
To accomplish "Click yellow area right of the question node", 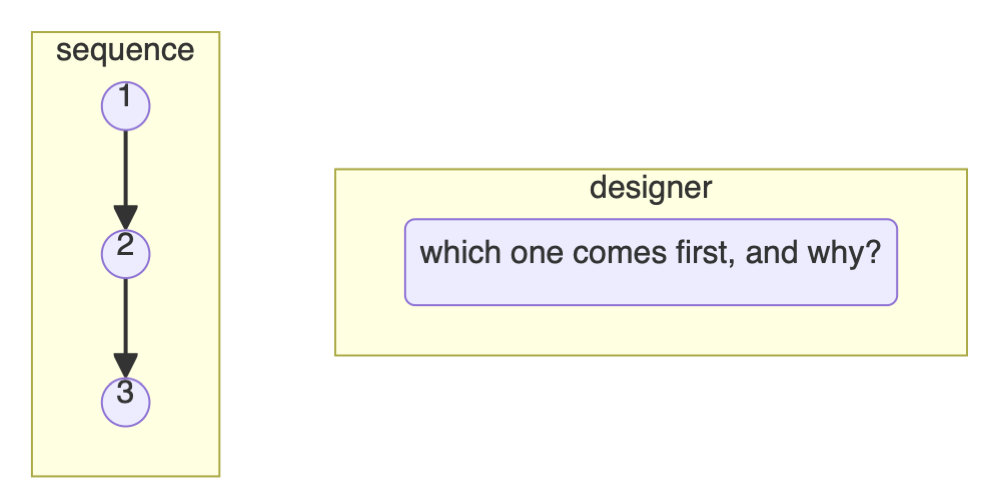I will click(x=932, y=262).
